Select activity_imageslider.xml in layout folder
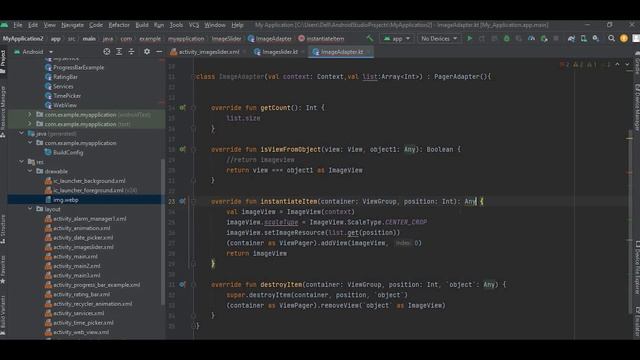Screen dimensions: 640x360 (83, 247)
